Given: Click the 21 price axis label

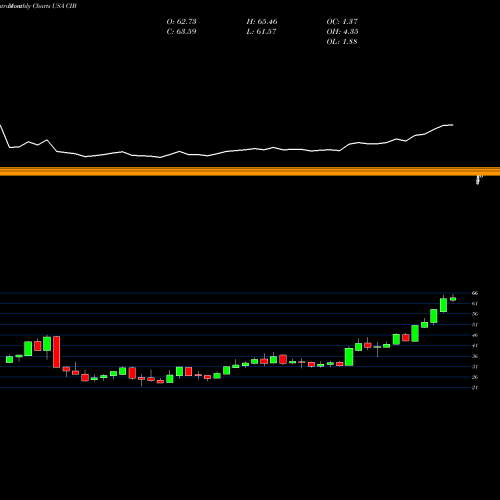Looking at the screenshot, I should point(475,388).
